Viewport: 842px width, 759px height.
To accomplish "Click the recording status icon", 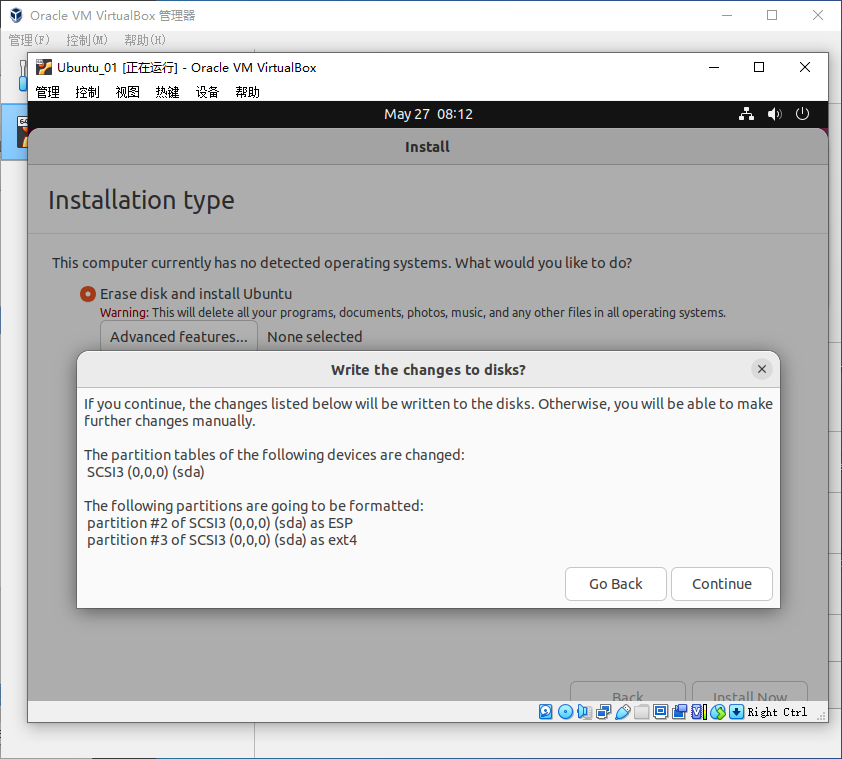I will [679, 712].
